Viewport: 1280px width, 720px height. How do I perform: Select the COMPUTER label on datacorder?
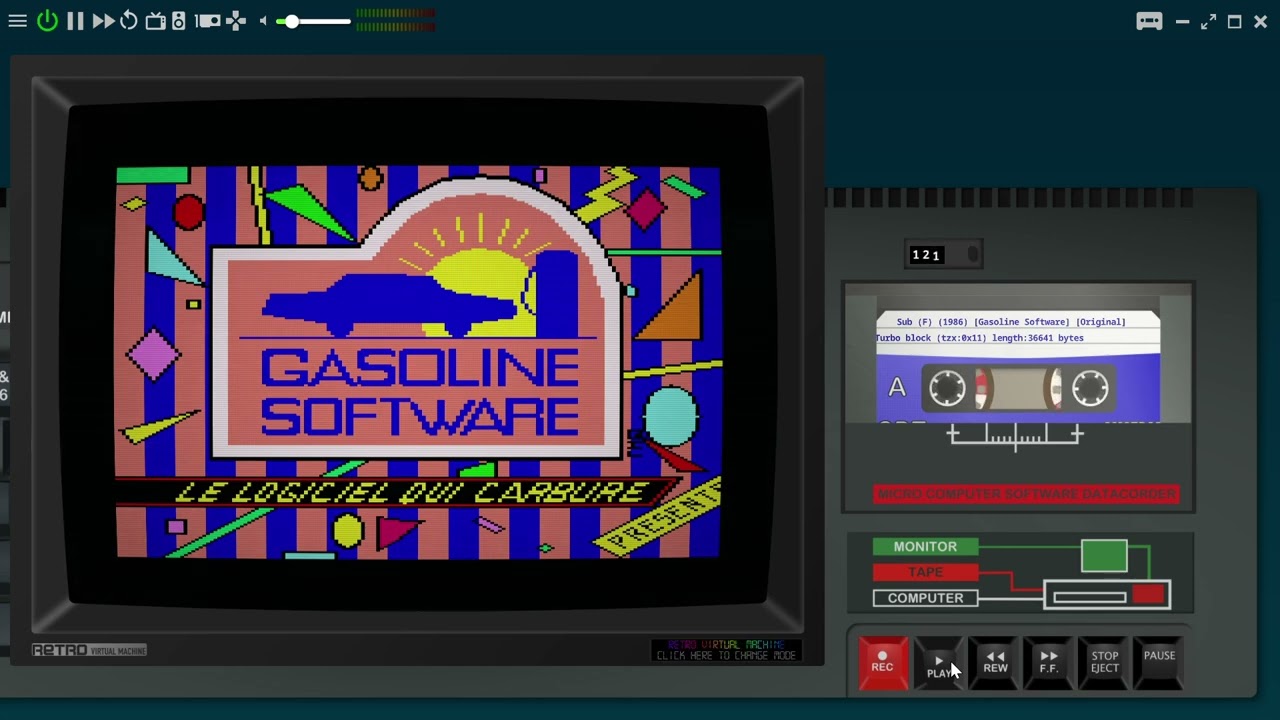(x=925, y=598)
